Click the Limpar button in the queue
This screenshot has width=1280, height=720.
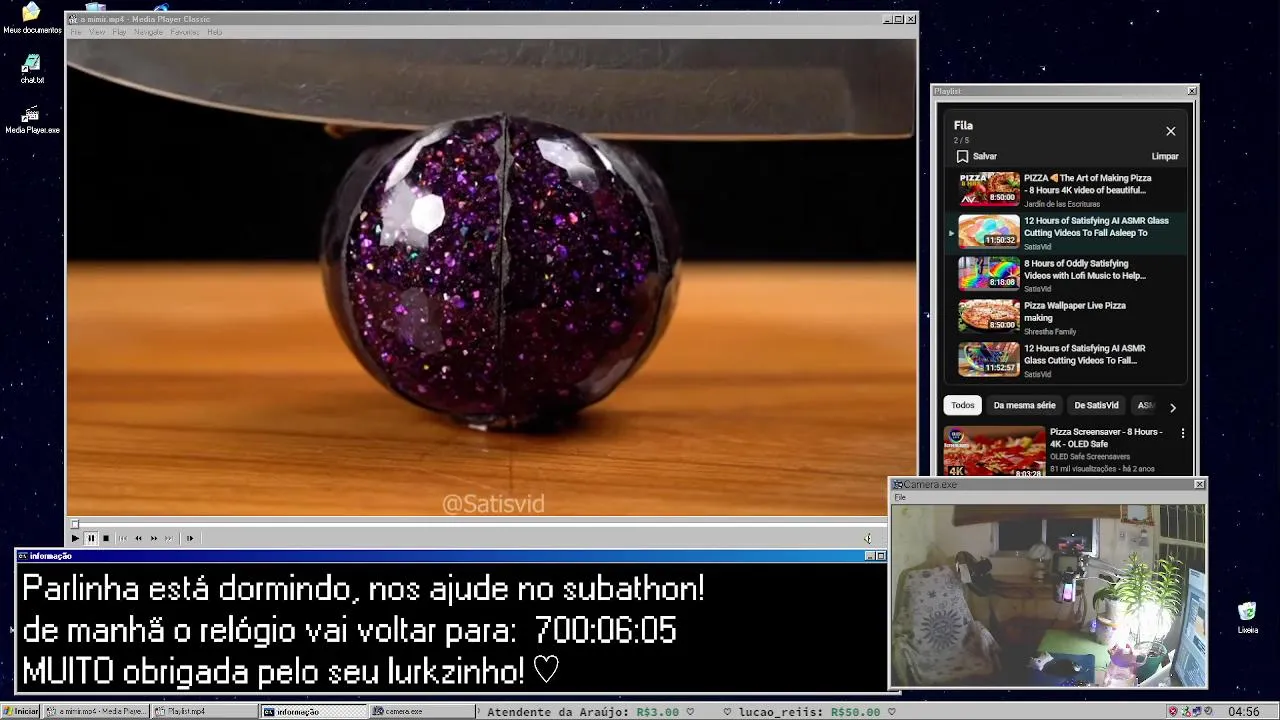coord(1165,156)
